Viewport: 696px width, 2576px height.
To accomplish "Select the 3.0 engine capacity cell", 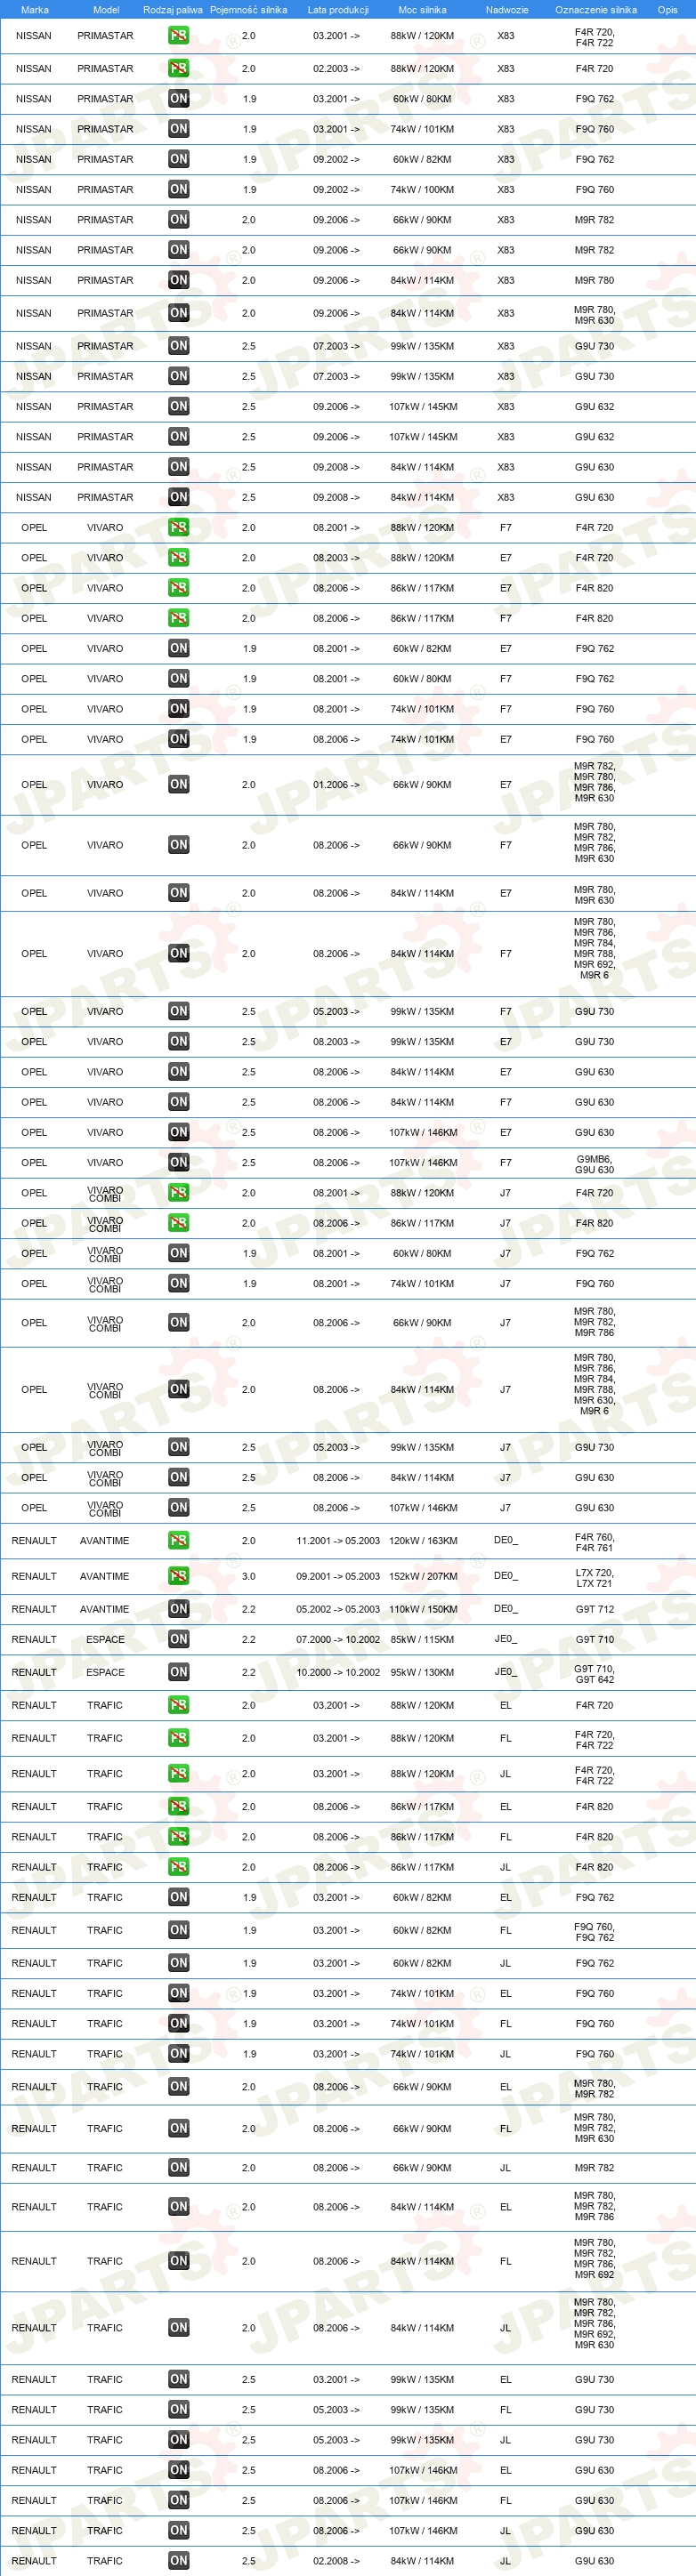I will click(248, 1576).
